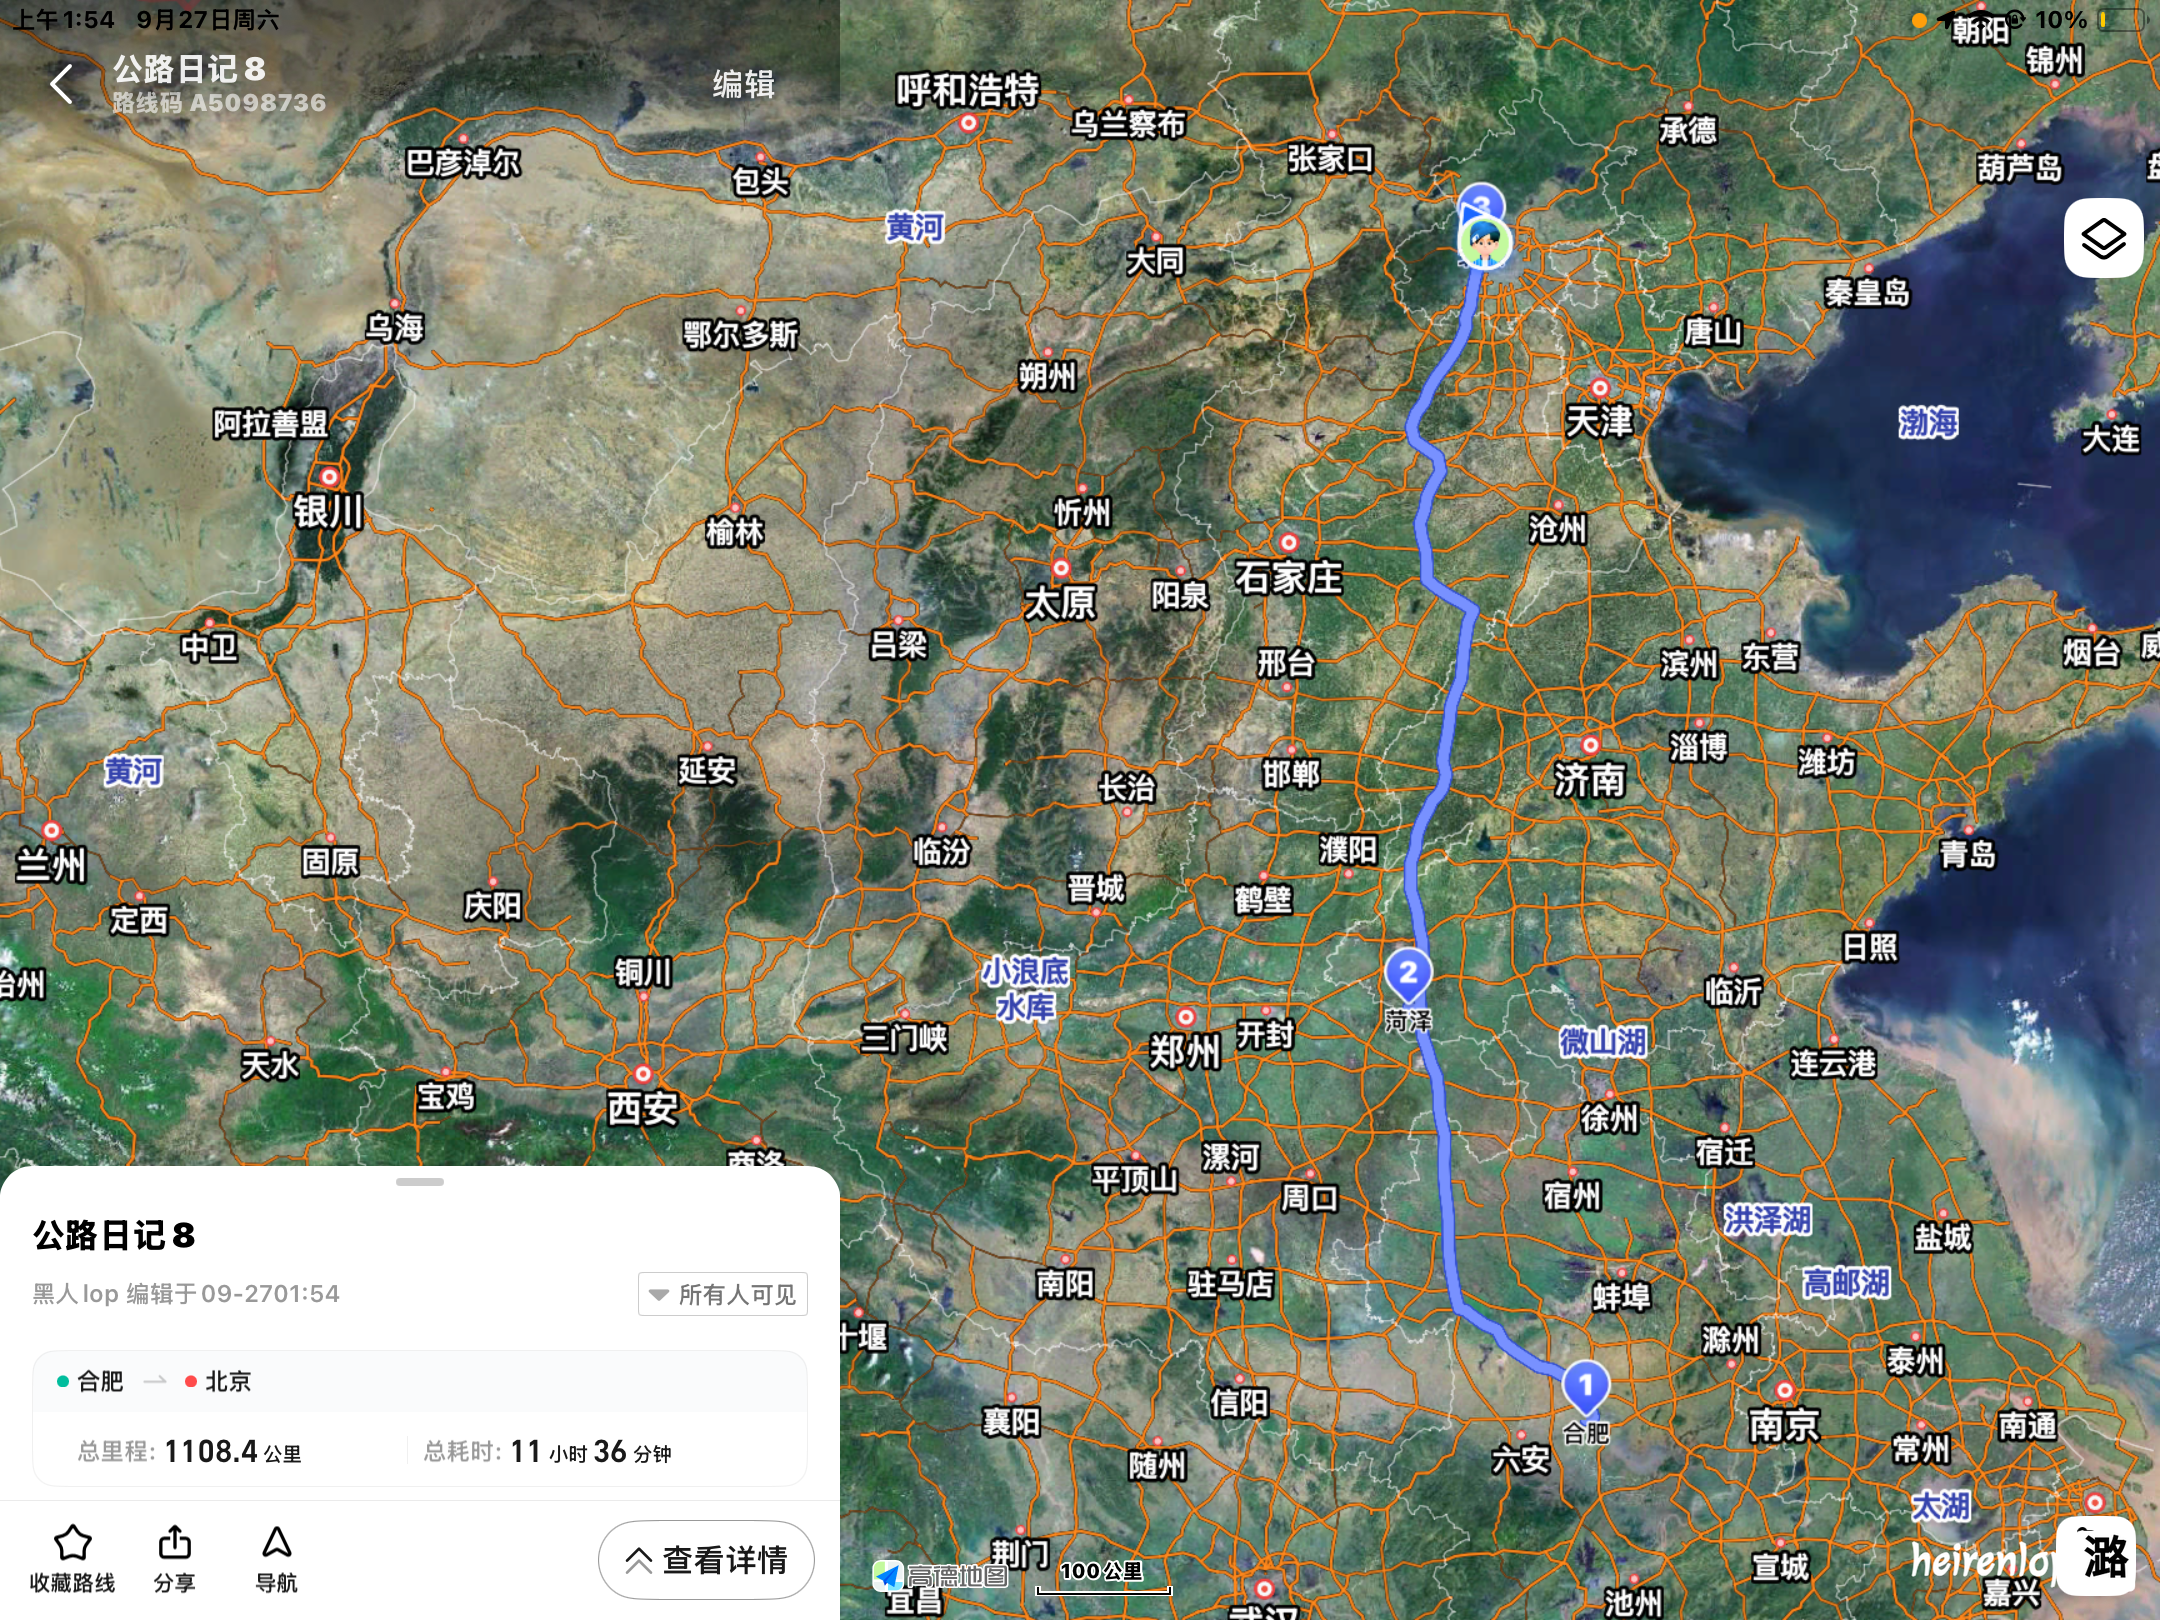This screenshot has height=1620, width=2160.
Task: Open the map layers switcher
Action: coord(2103,239)
